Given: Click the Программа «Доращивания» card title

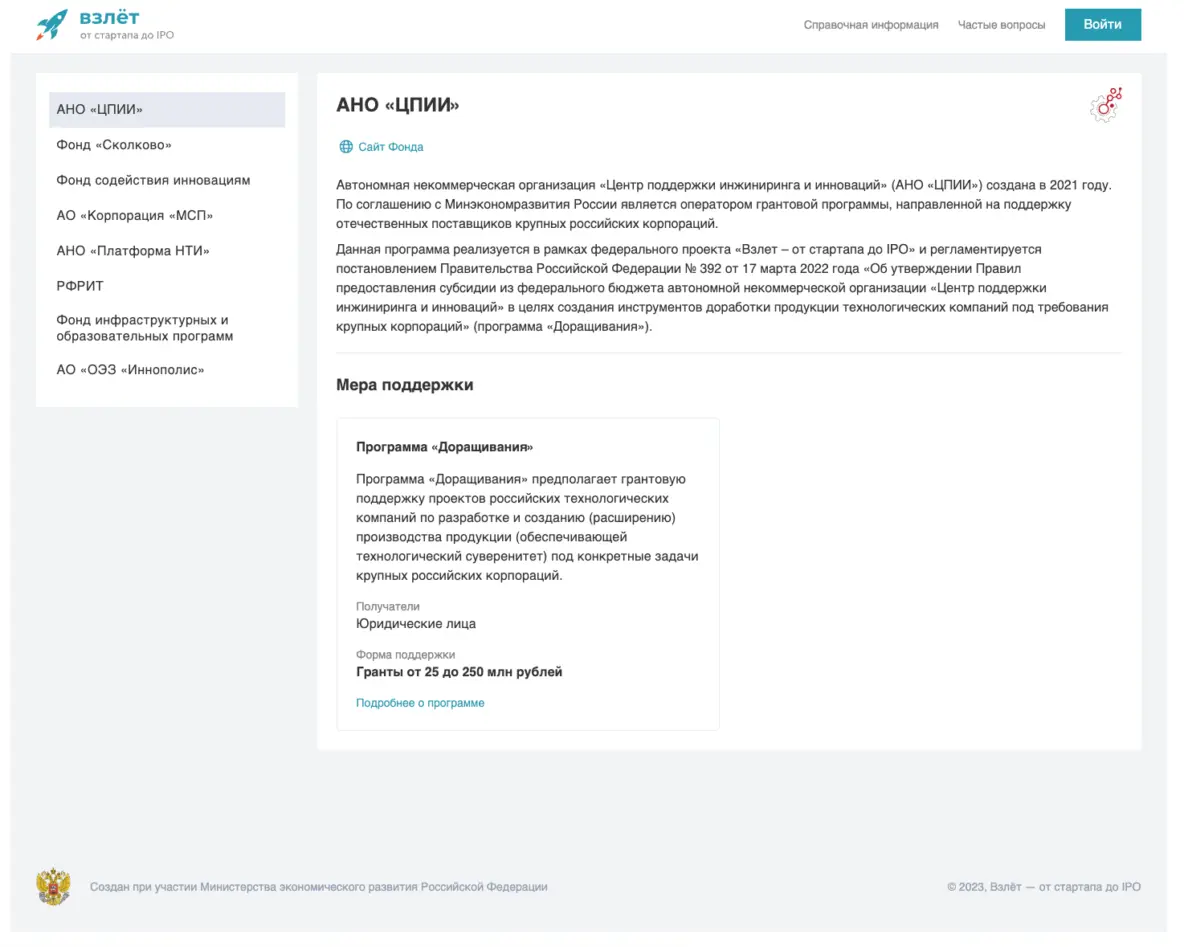Looking at the screenshot, I should point(444,447).
